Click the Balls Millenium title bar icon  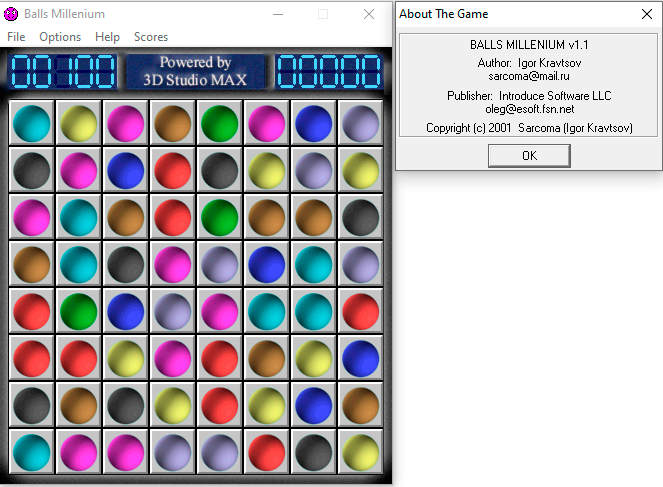coord(11,14)
